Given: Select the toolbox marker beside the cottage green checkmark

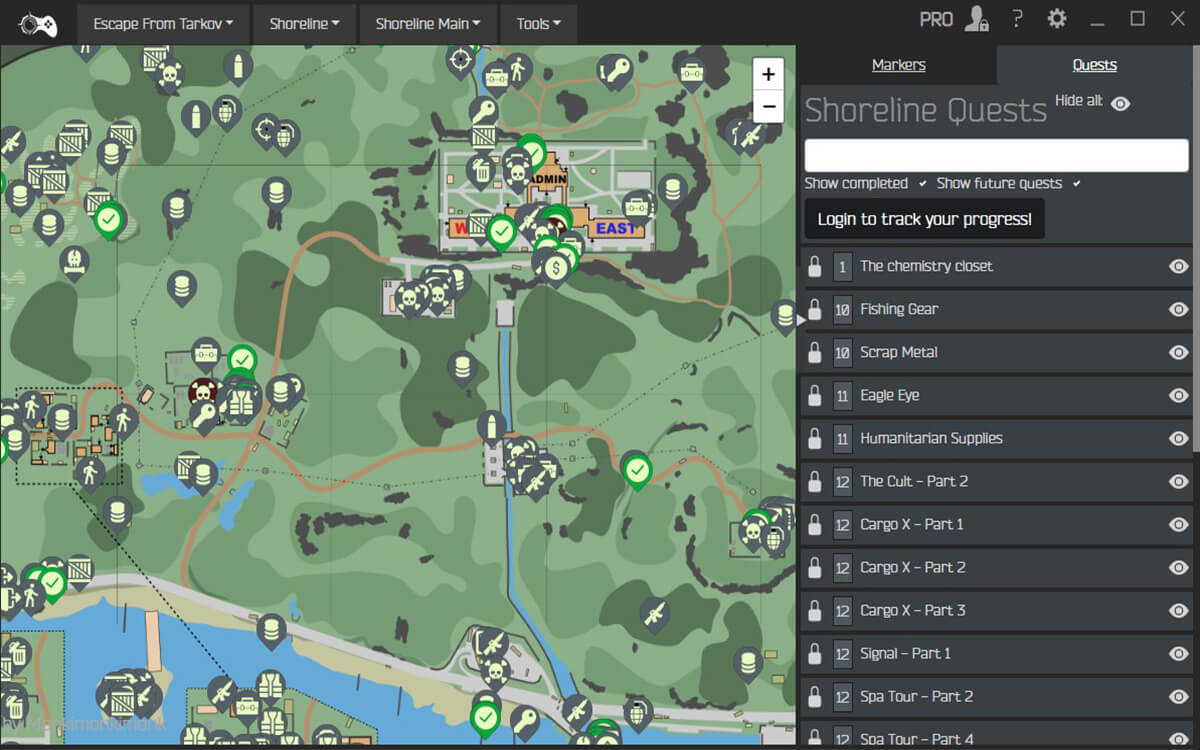Looking at the screenshot, I should 206,352.
